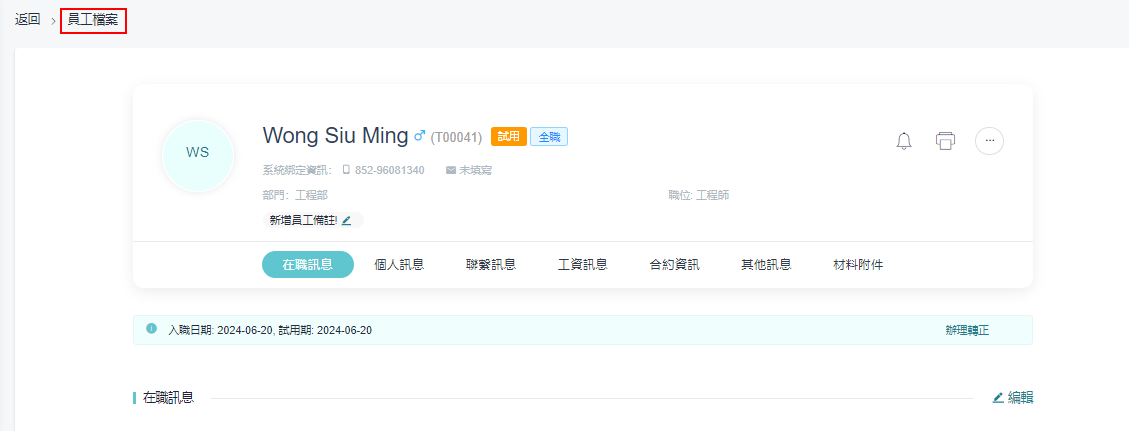The width and height of the screenshot is (1129, 431).
Task: Click the notification bell icon
Action: coord(904,141)
